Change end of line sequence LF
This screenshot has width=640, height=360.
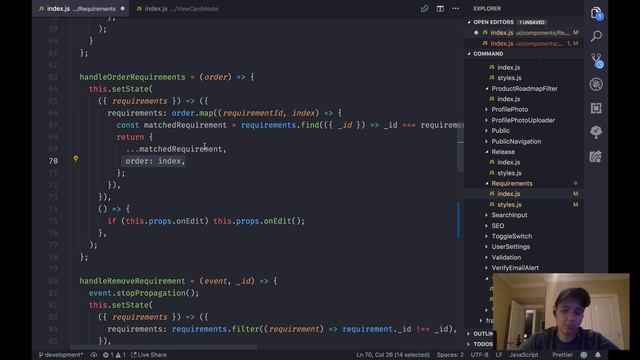[499, 355]
